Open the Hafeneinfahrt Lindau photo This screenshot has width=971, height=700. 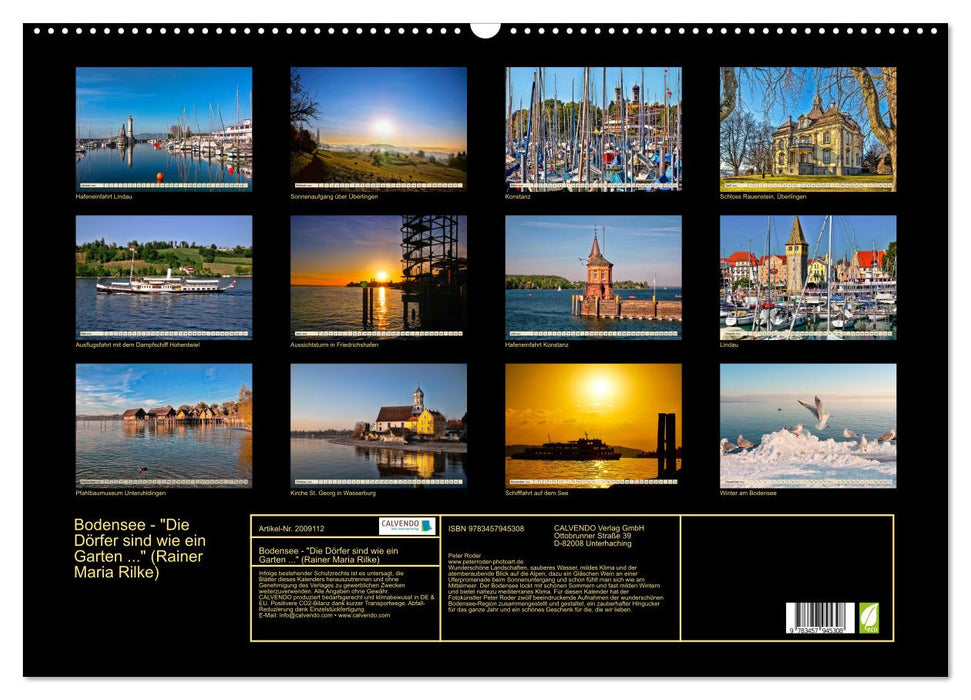(164, 128)
